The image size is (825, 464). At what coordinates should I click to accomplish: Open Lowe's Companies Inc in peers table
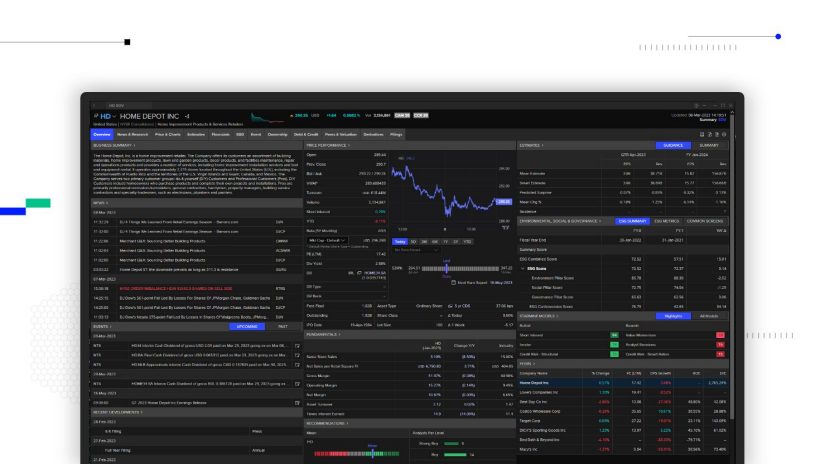tap(539, 392)
